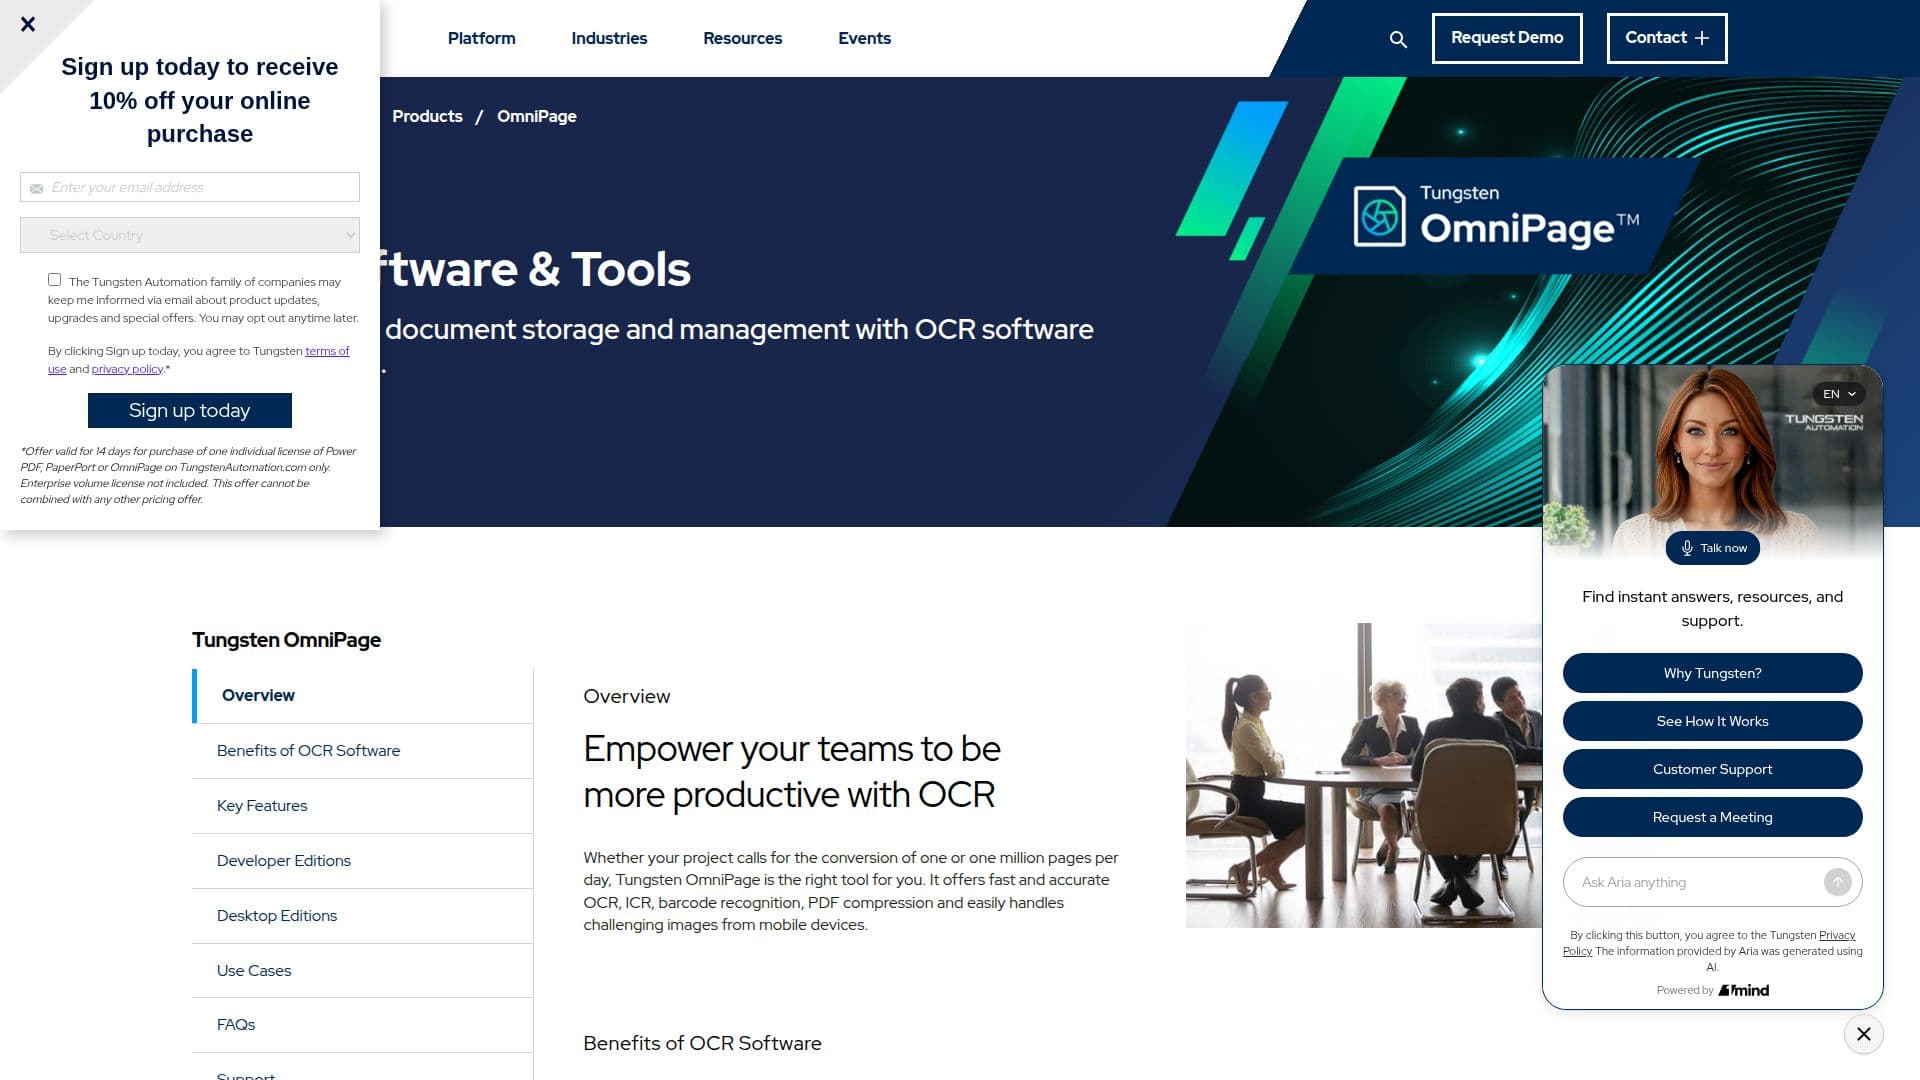Click the Request Demo button
1920x1080 pixels.
pos(1507,38)
